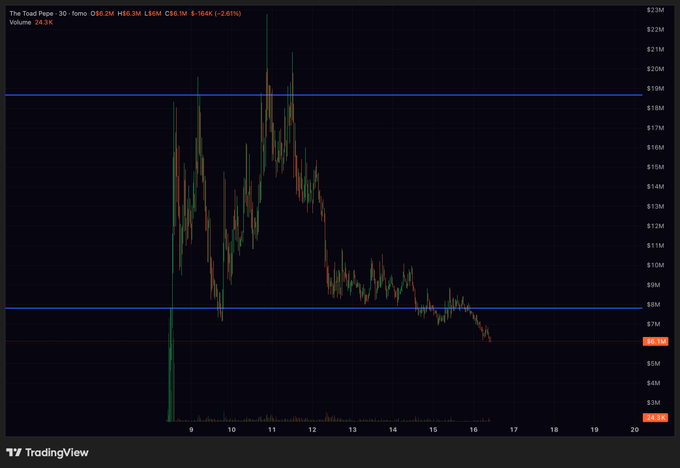This screenshot has height=468, width=680.
Task: Click the "$10M" price axis label
Action: click(x=655, y=265)
